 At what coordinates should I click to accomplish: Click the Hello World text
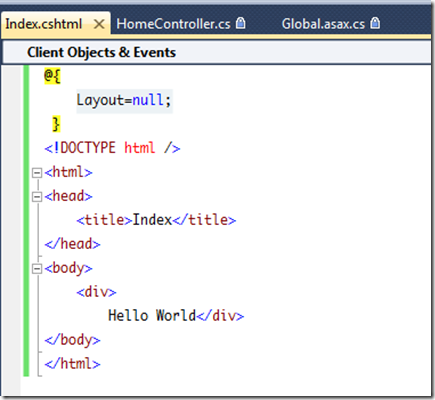coord(152,315)
